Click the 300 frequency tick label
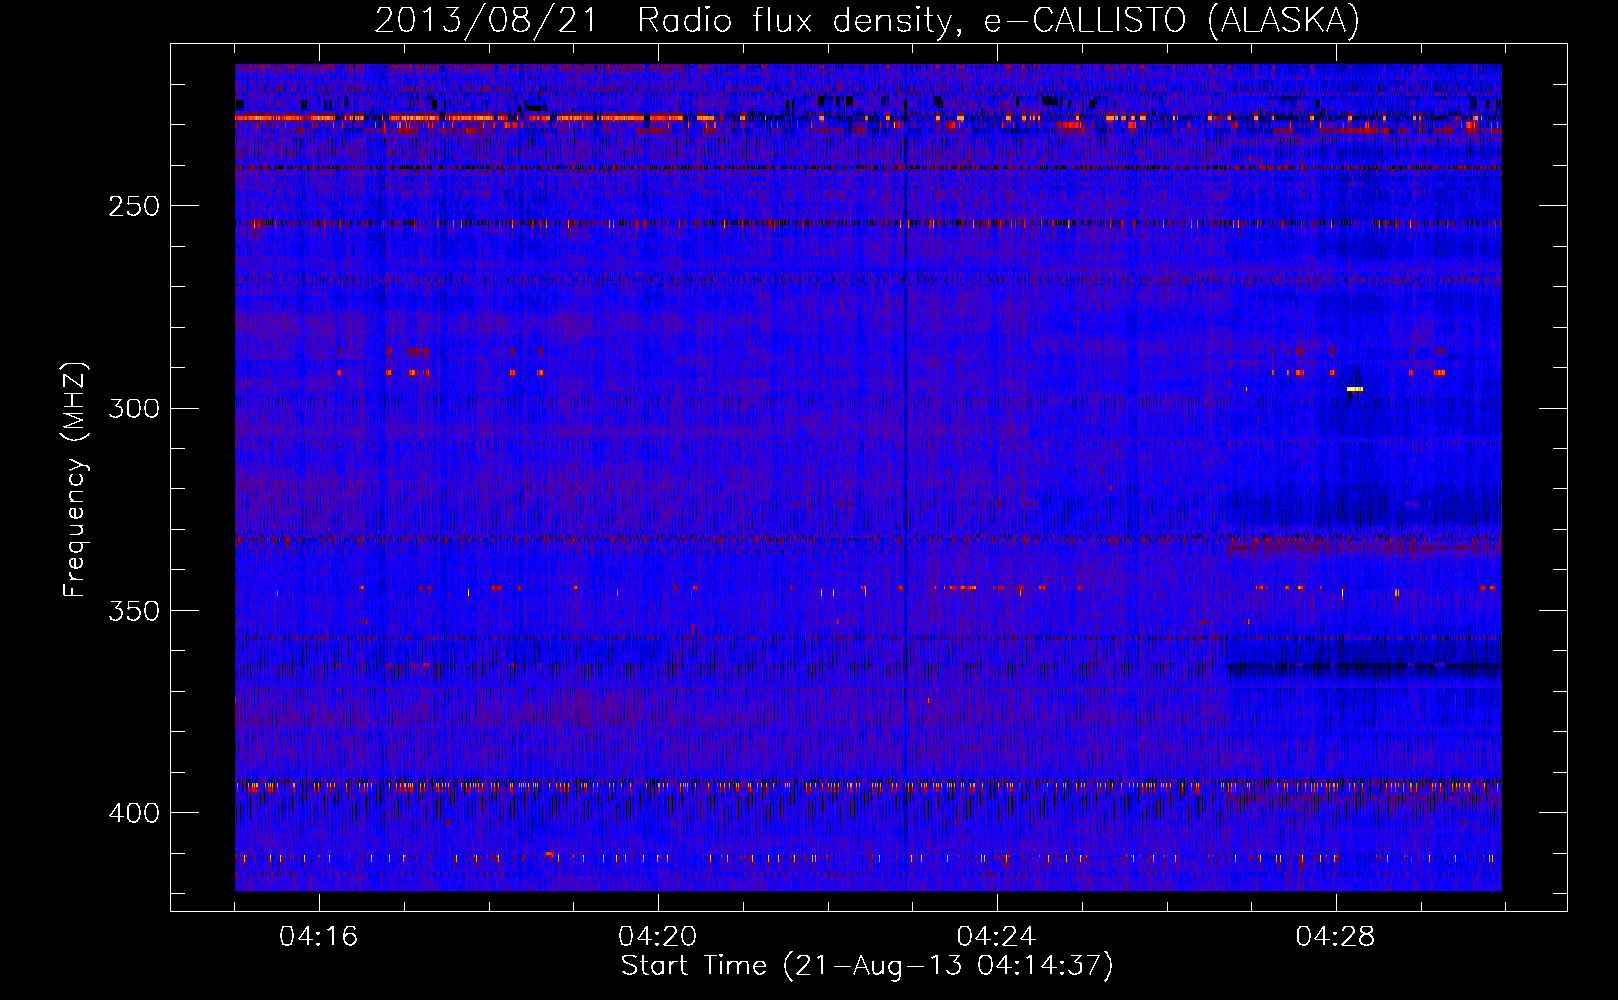The image size is (1618, 1000). (134, 408)
